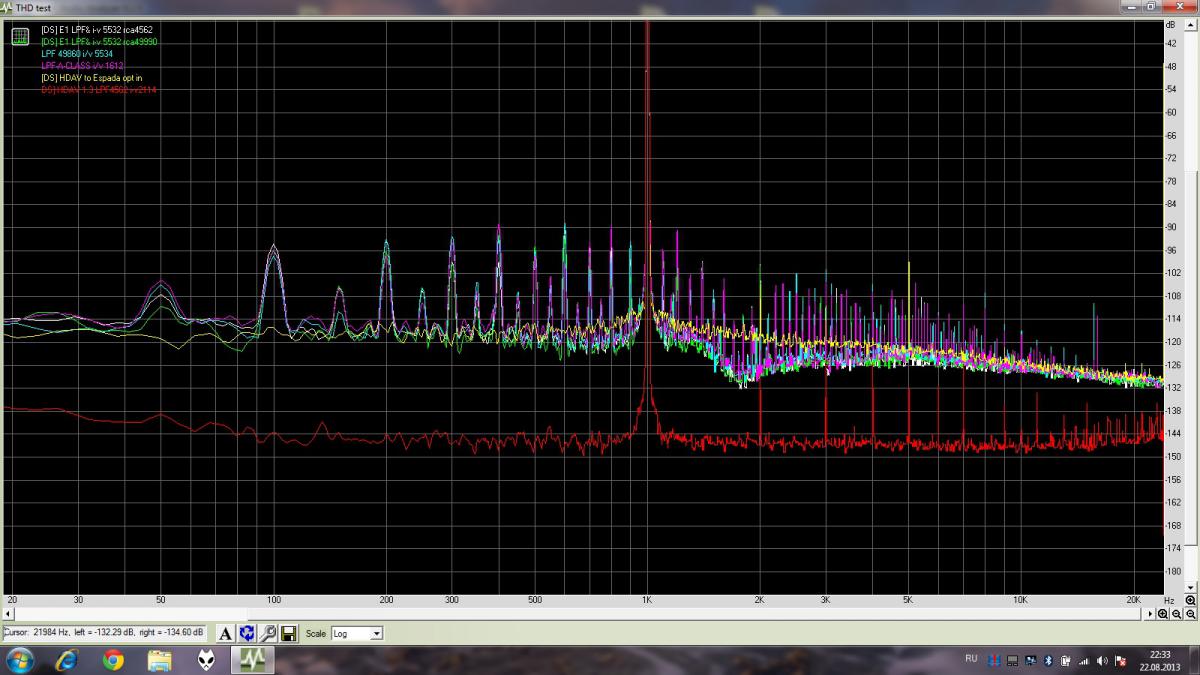Click the zoom-out magnifier in the bottom-right corner

tap(1190, 614)
